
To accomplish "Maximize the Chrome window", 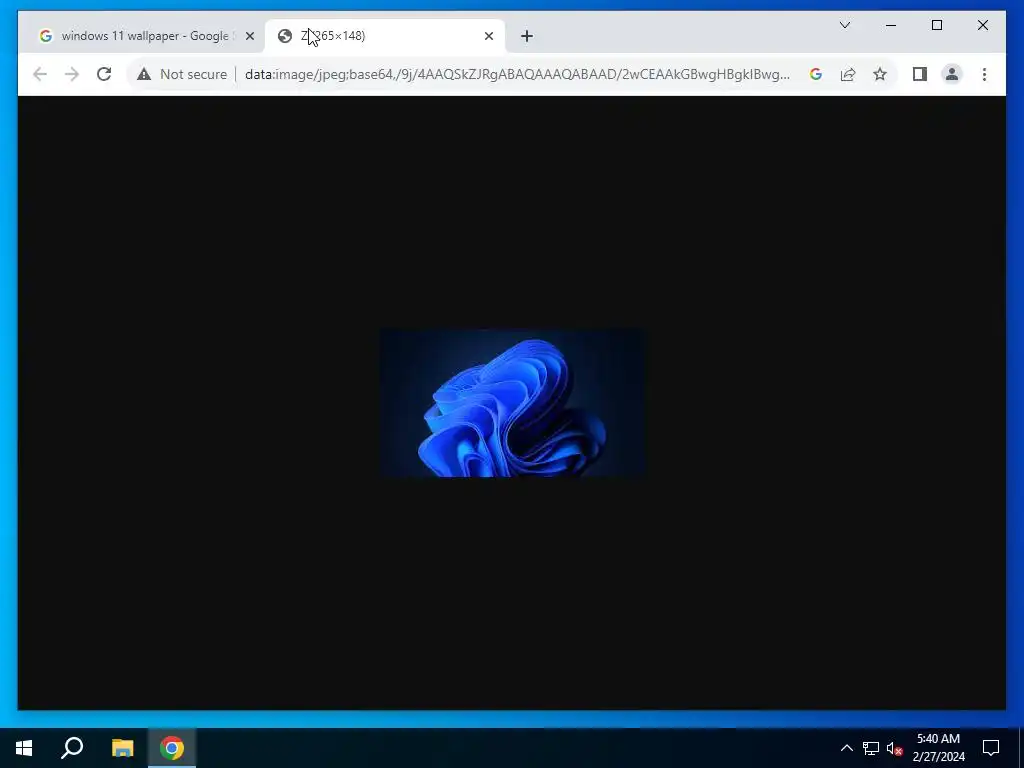I will [936, 25].
